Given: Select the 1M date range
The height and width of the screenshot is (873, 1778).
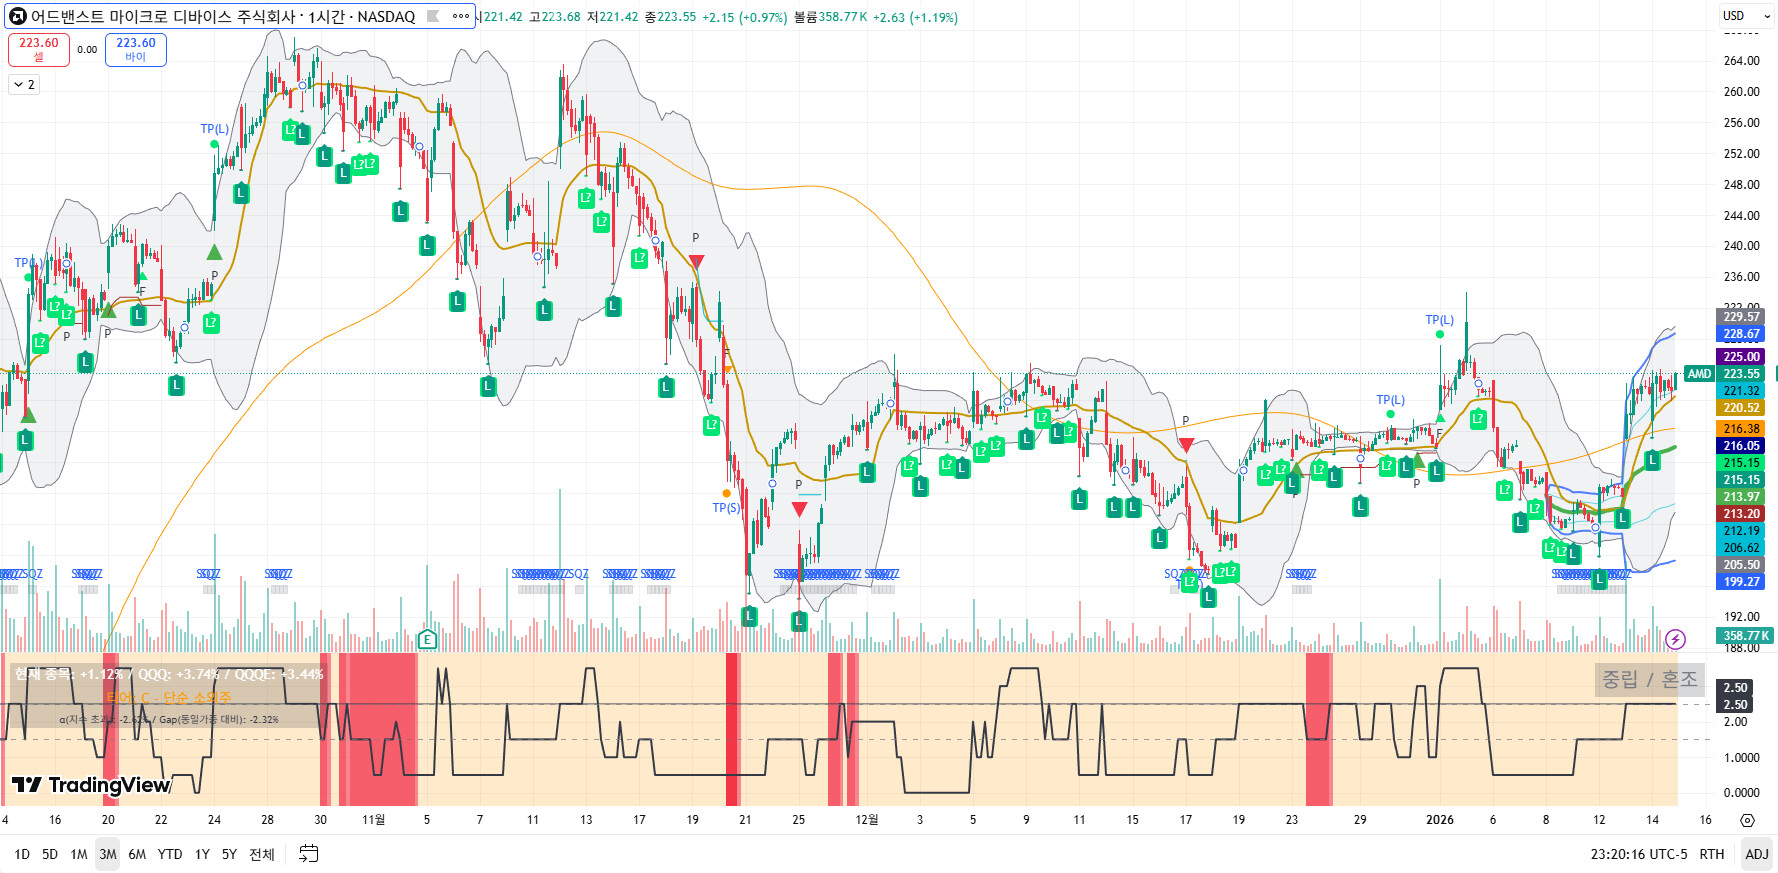Looking at the screenshot, I should (79, 854).
